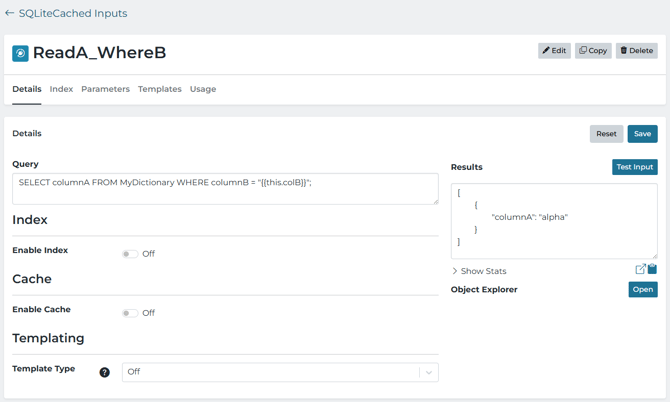Click inside the Query text field
The image size is (670, 402).
tap(225, 189)
